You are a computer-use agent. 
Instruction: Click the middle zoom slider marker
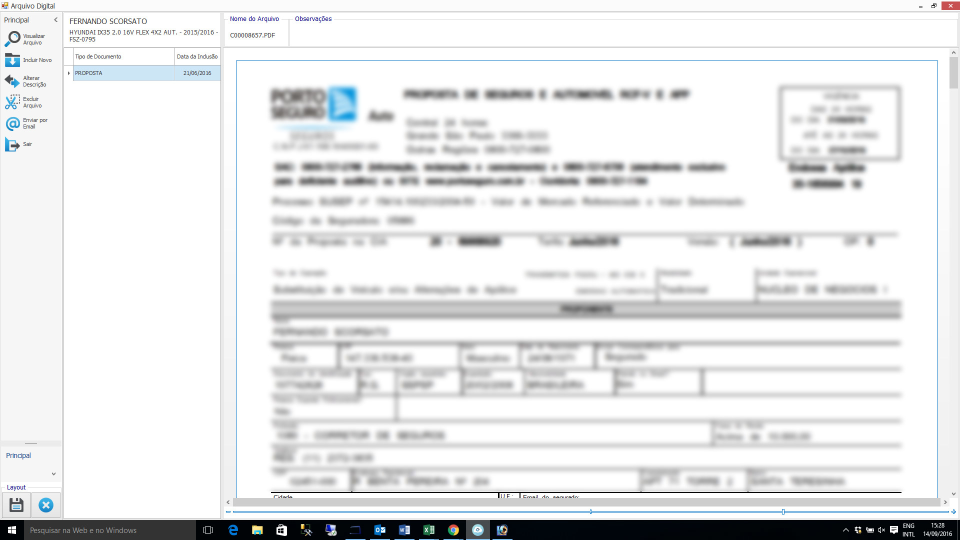[590, 512]
